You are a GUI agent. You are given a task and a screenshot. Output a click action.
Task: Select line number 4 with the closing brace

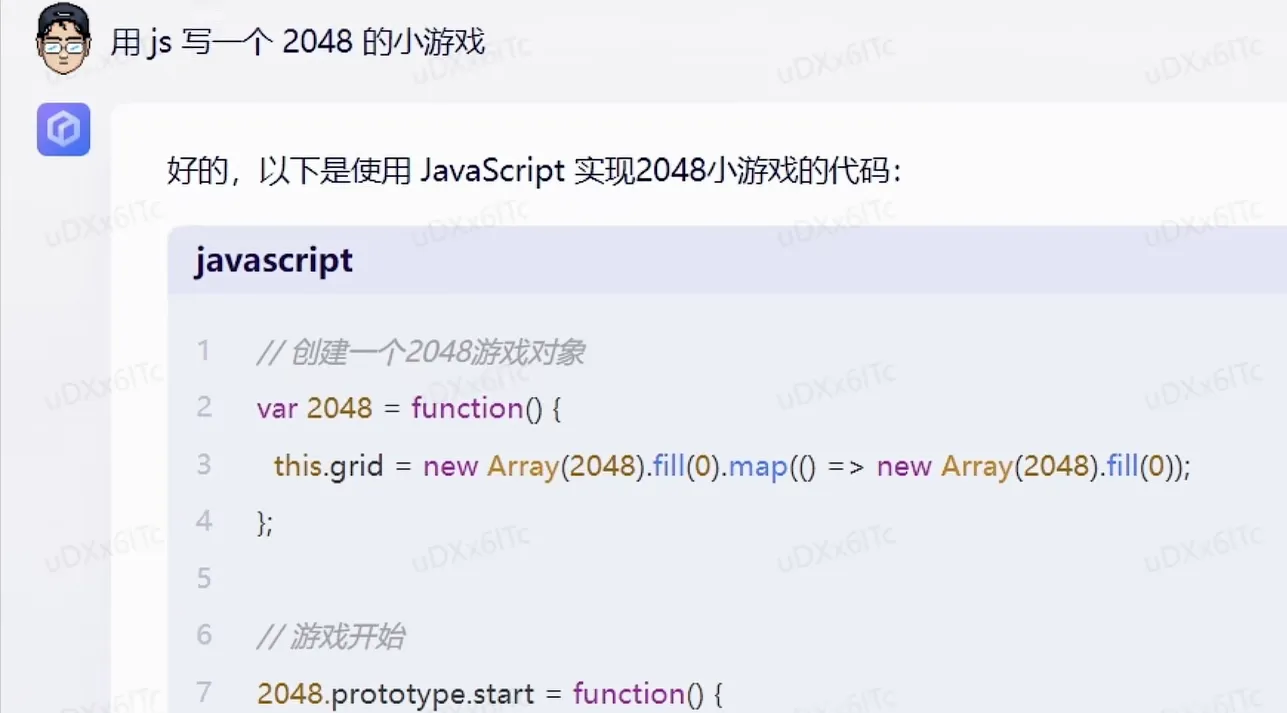204,521
